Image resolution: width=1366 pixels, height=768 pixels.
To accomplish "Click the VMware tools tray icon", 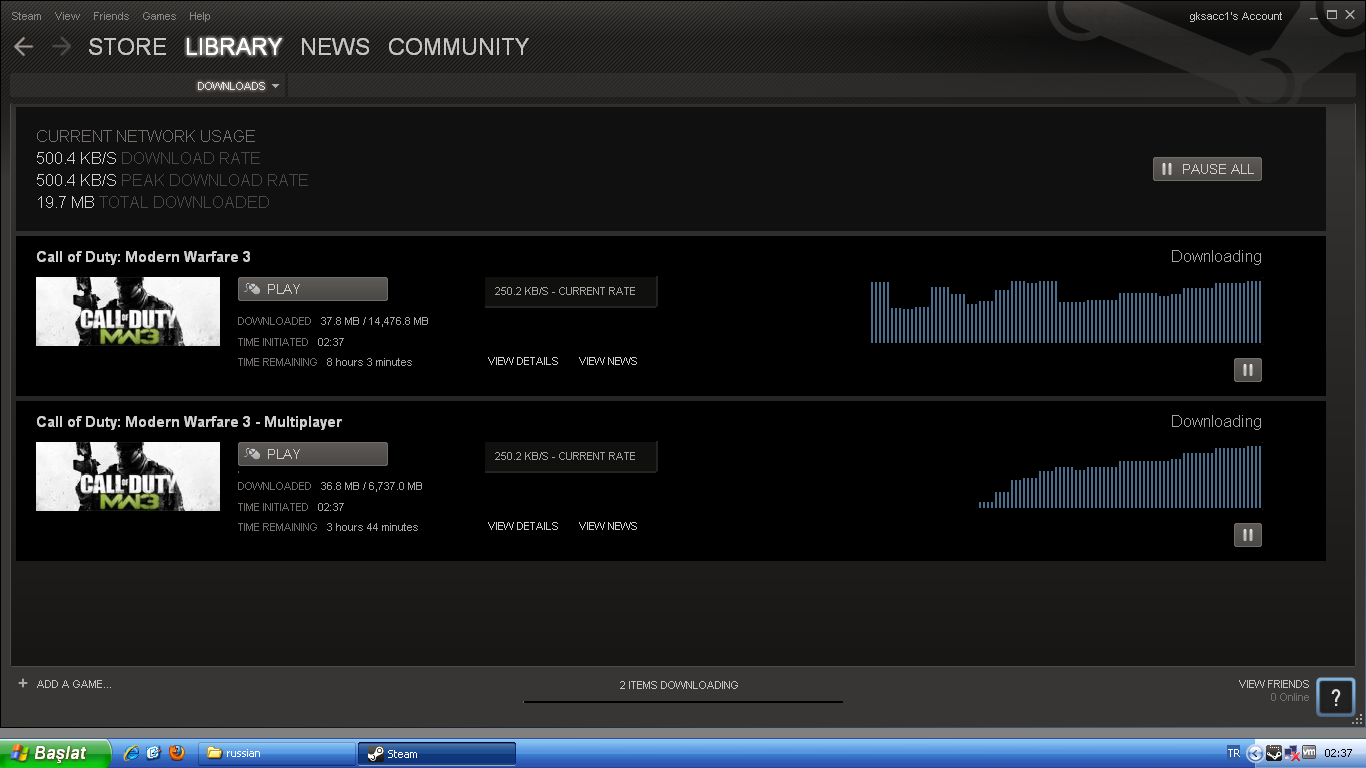I will [x=1309, y=753].
